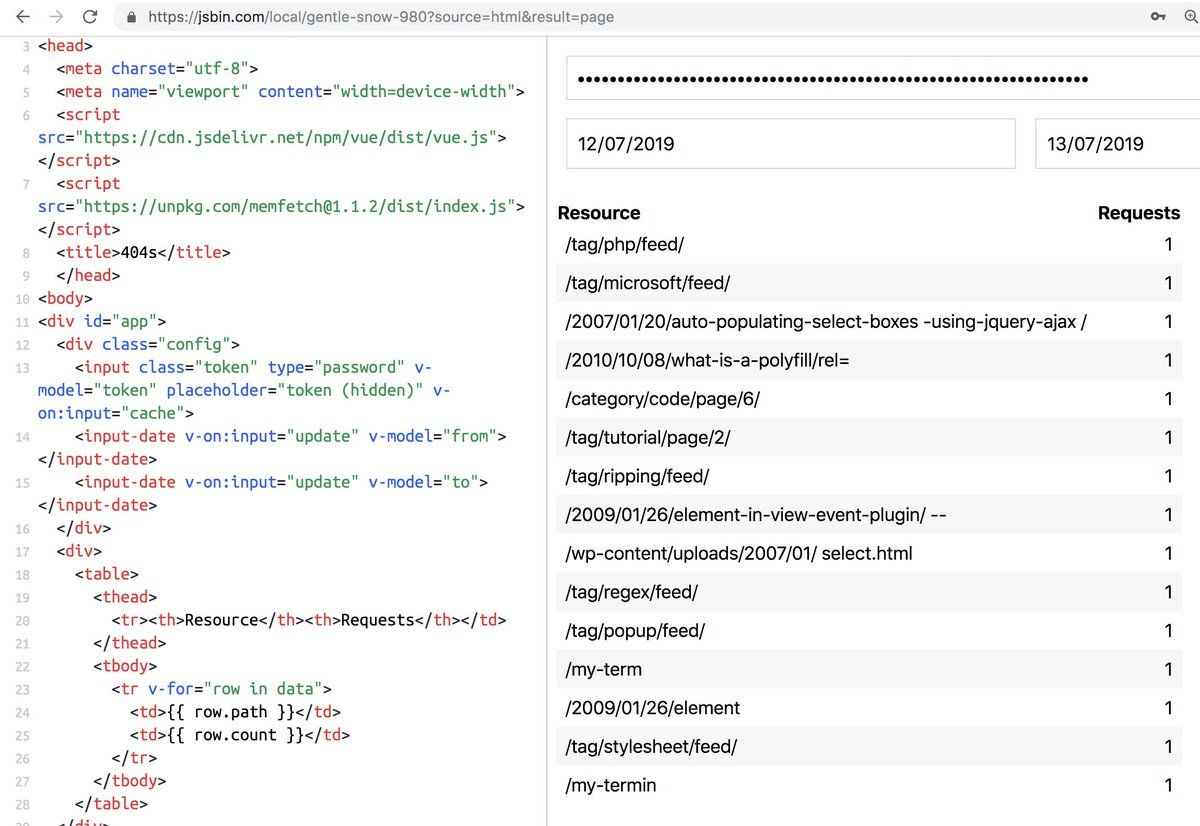Click the hidden token password field
This screenshot has height=826, width=1200.
point(880,79)
